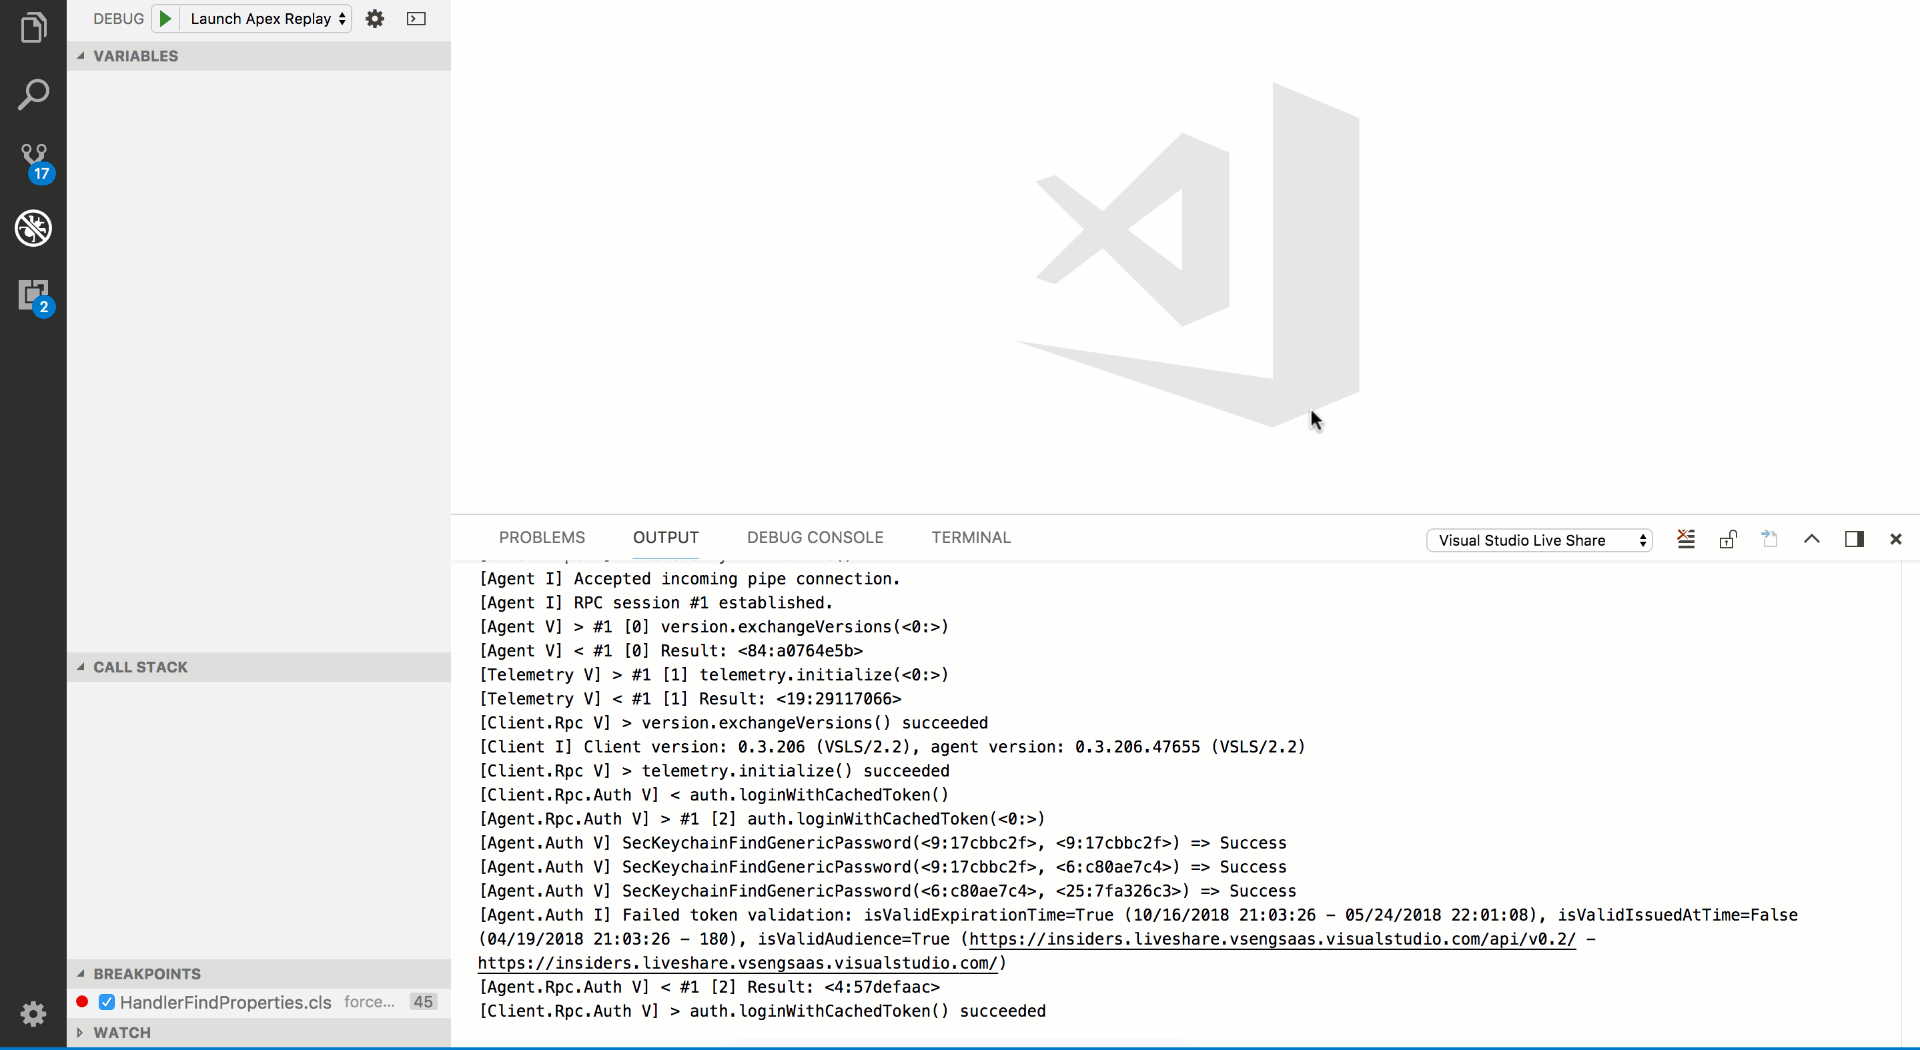Close the bottom panel
The image size is (1920, 1050).
click(x=1896, y=539)
